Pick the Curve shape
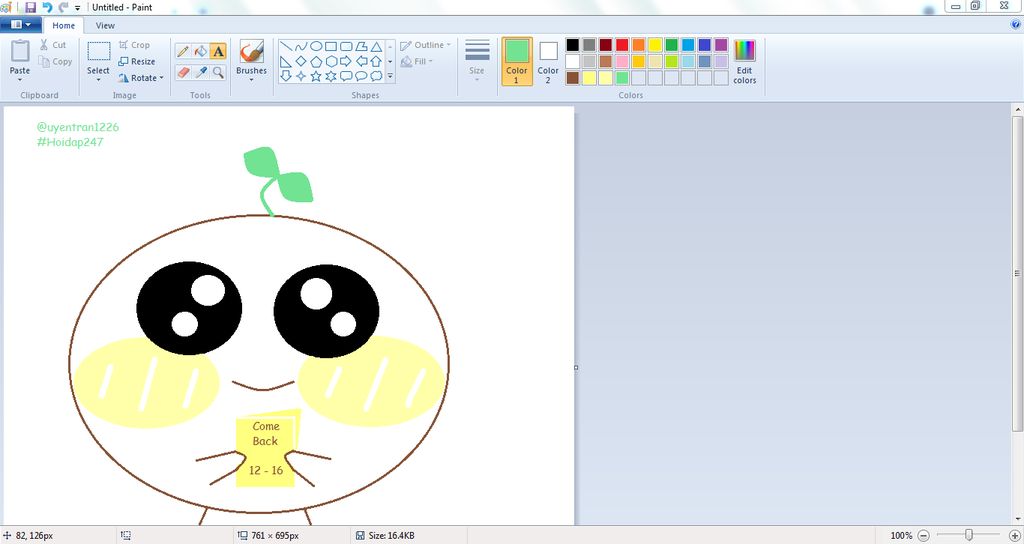Viewport: 1024px width, 544px height. [x=300, y=46]
